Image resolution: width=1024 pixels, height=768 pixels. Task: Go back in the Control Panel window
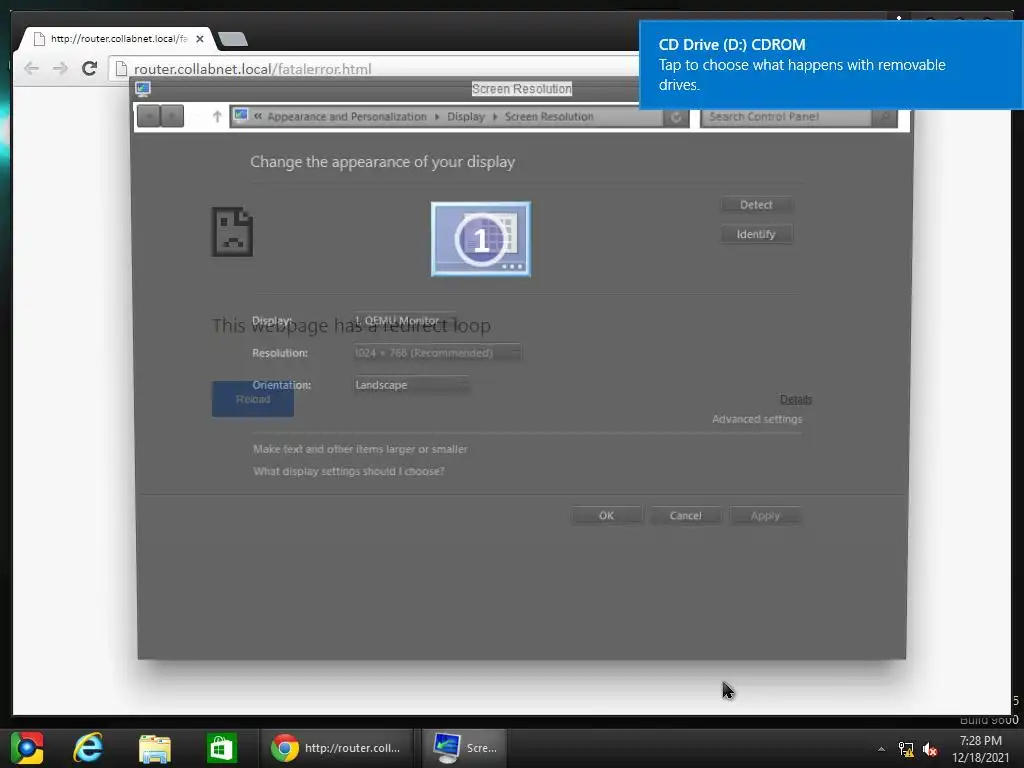click(148, 116)
